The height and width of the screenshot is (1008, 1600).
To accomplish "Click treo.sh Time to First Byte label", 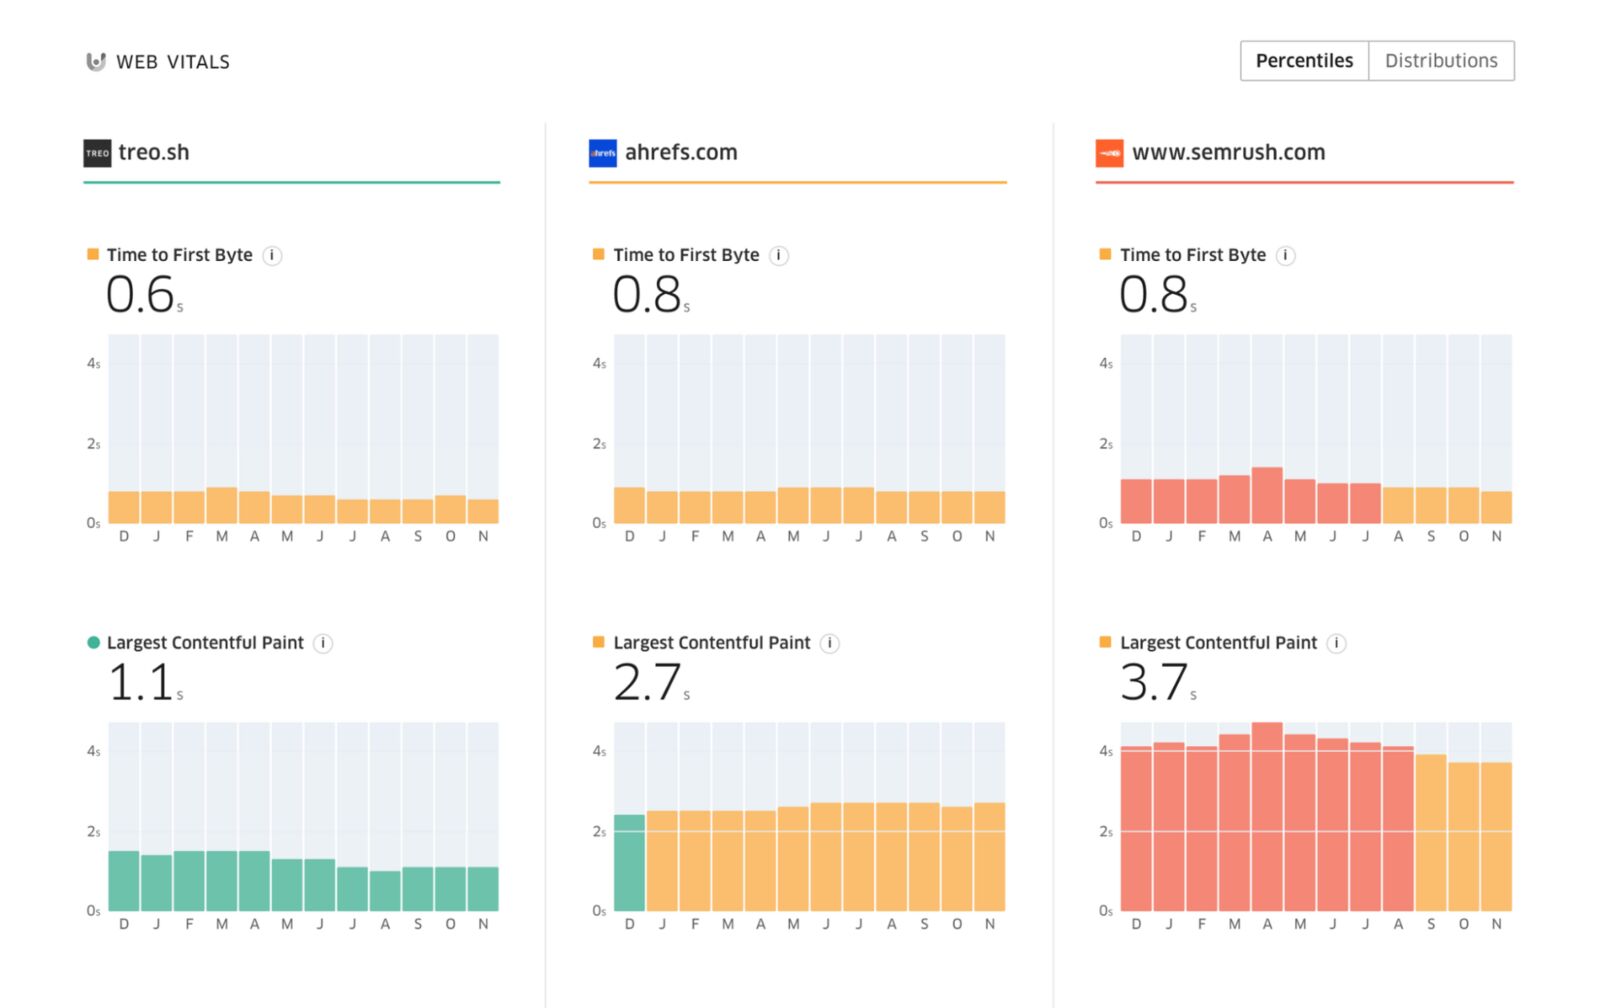I will pos(180,255).
